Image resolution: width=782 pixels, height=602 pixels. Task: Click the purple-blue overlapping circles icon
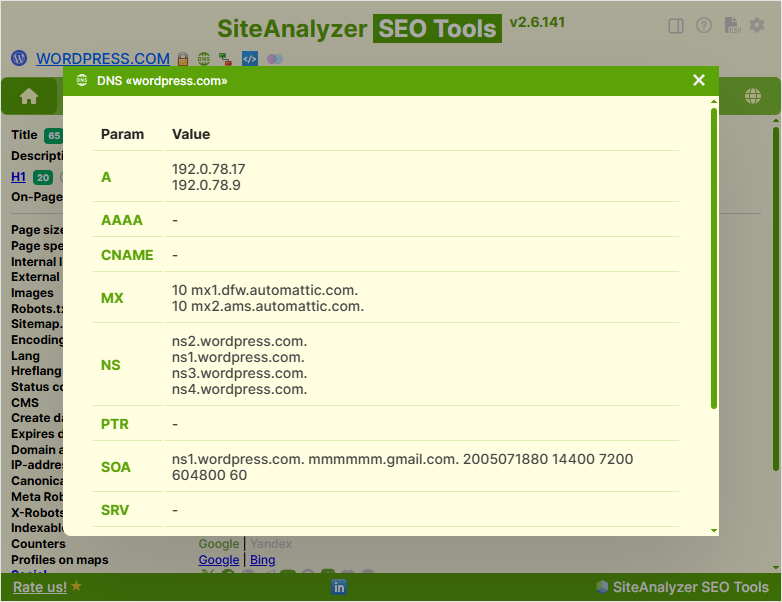pos(275,59)
